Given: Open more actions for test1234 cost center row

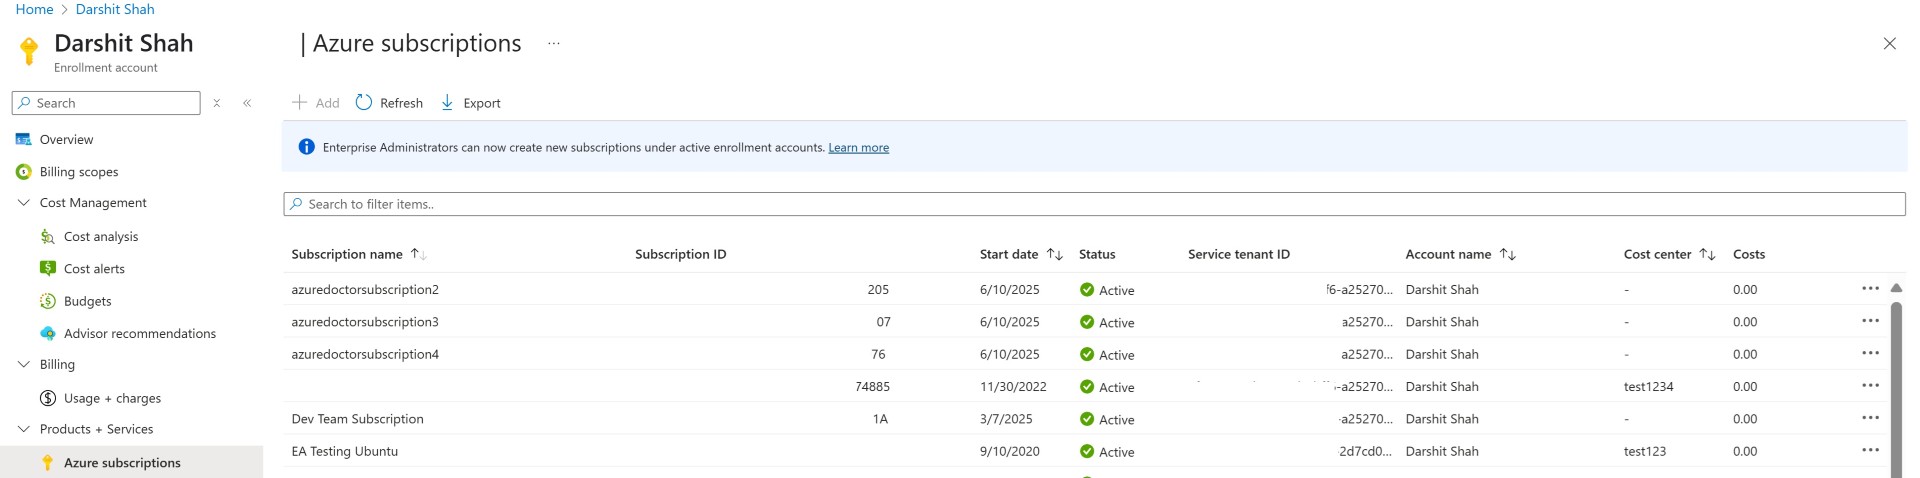Looking at the screenshot, I should pyautogui.click(x=1870, y=386).
